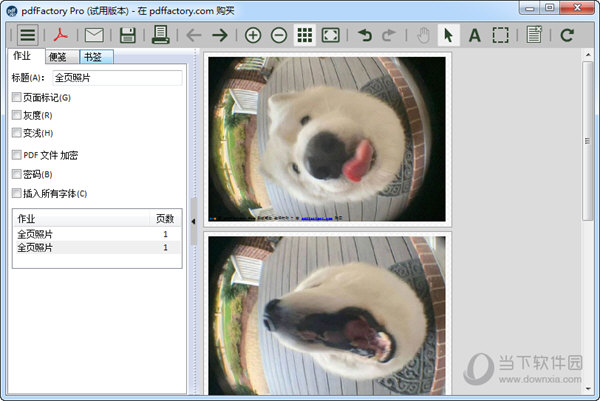Close the pdfFactory Pro window
This screenshot has height=401, width=600.
(577, 8)
